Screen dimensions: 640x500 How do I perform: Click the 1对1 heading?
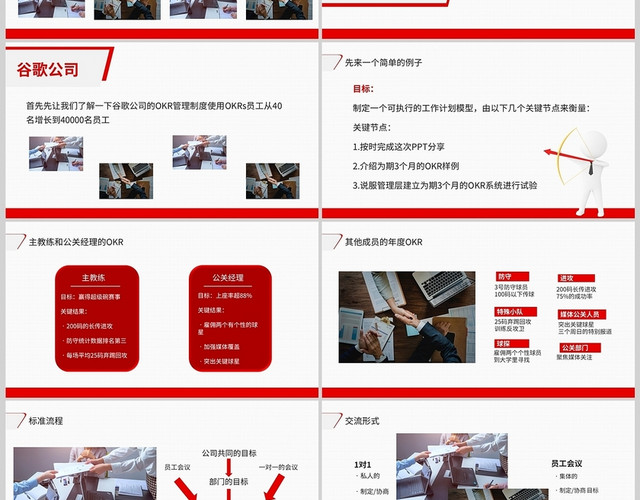[363, 464]
